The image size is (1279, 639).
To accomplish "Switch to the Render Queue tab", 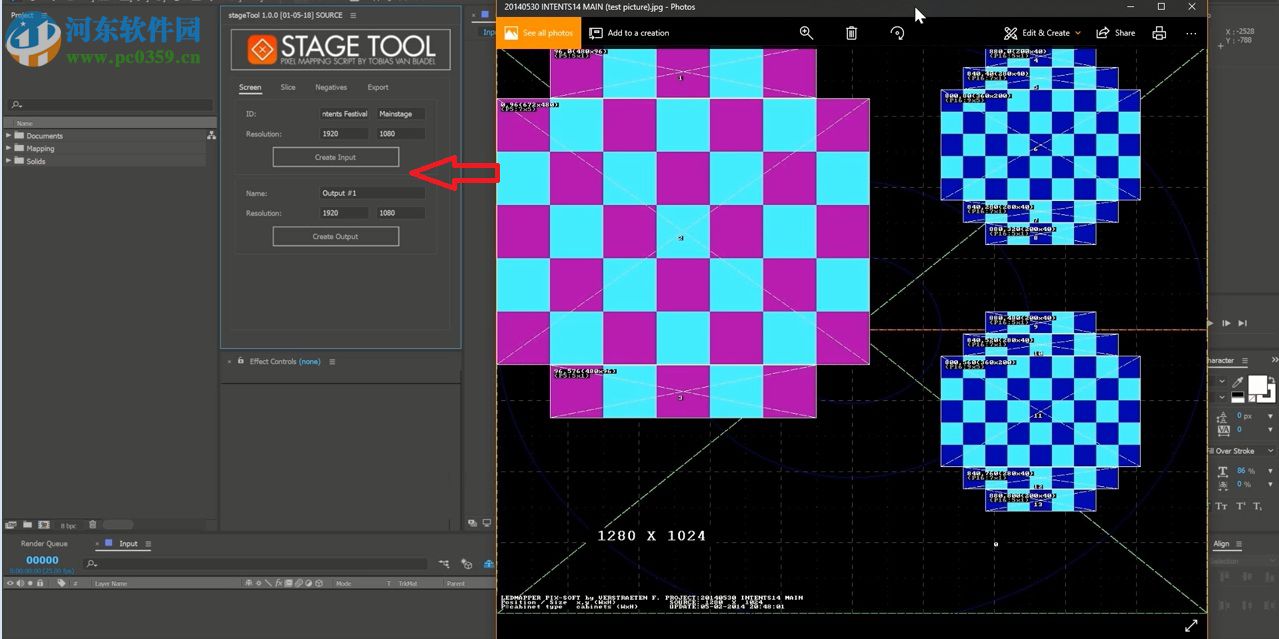I will click(43, 543).
